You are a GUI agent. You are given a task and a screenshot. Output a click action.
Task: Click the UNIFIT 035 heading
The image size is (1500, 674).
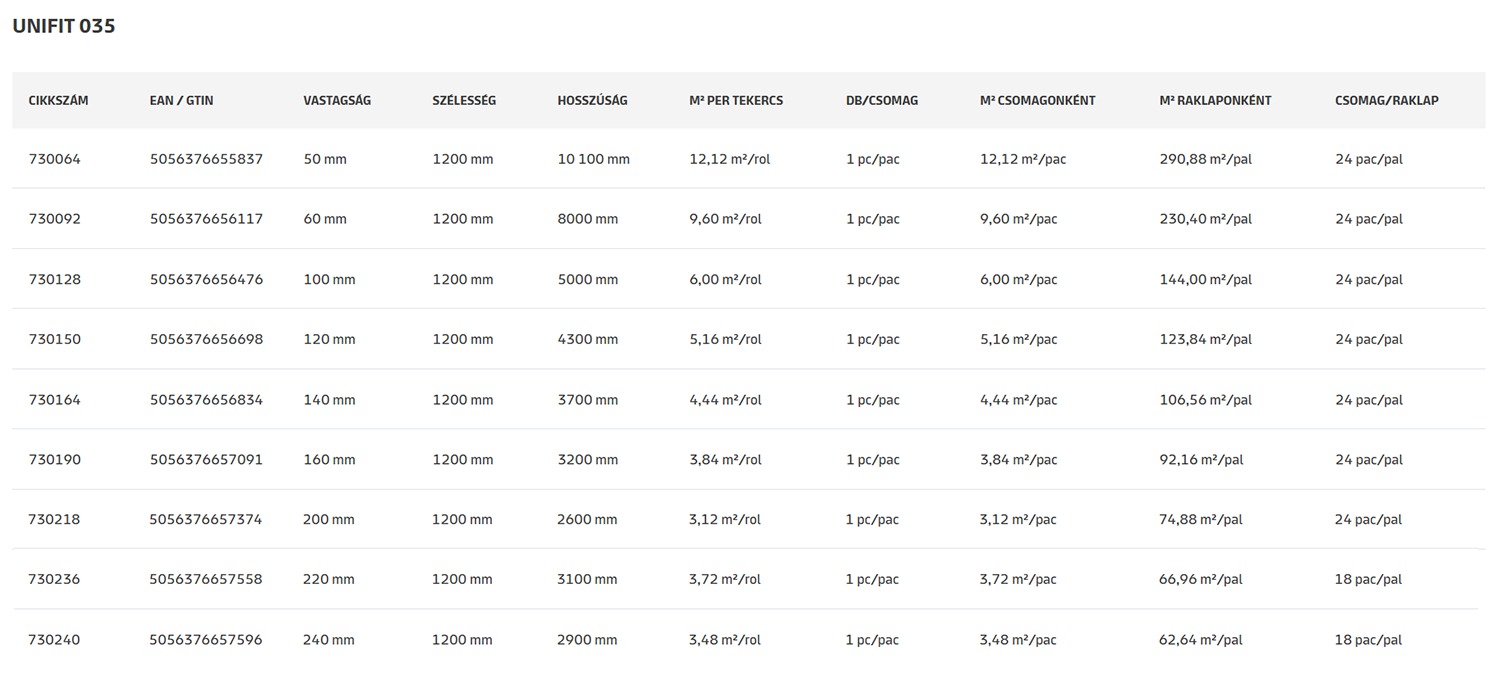64,27
